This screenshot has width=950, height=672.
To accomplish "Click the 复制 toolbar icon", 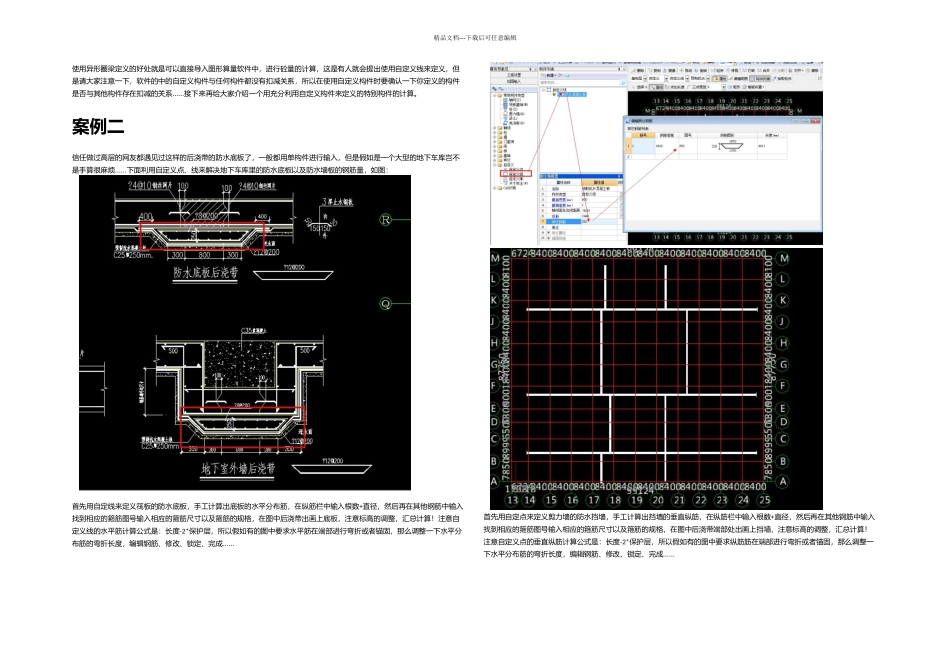I will pyautogui.click(x=654, y=70).
